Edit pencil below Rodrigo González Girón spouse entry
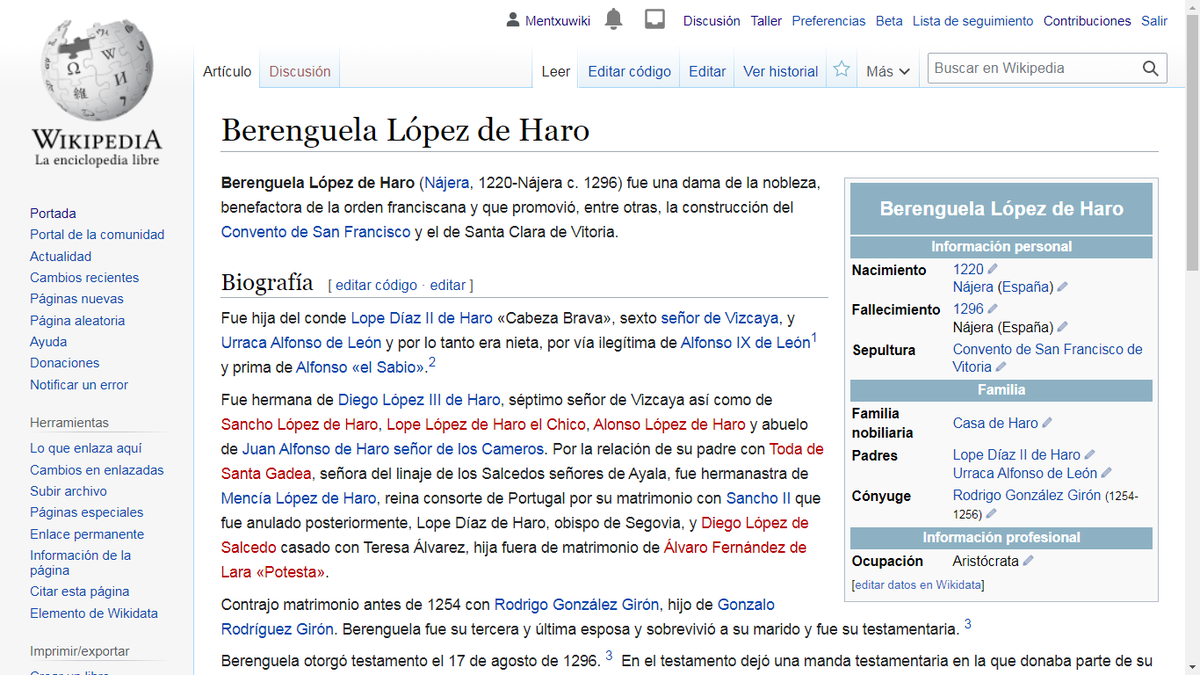Image resolution: width=1200 pixels, height=675 pixels. click(x=991, y=514)
